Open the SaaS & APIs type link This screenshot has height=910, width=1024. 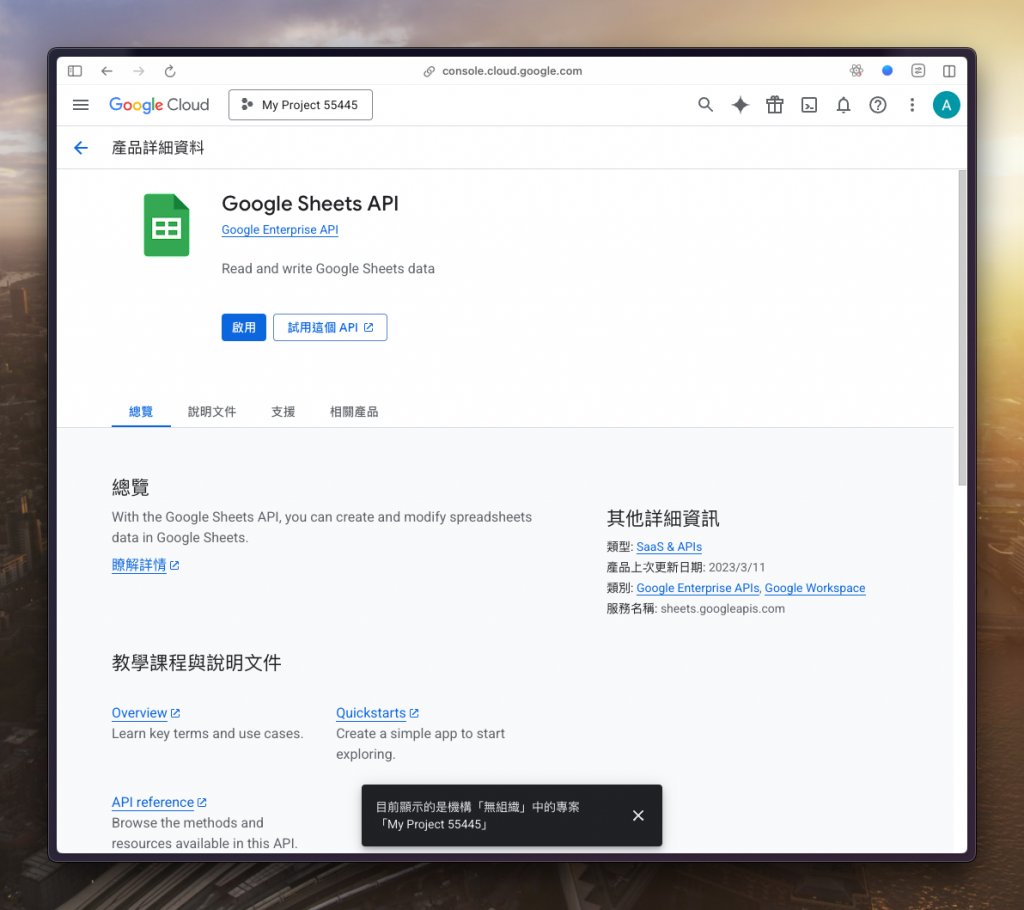tap(669, 547)
